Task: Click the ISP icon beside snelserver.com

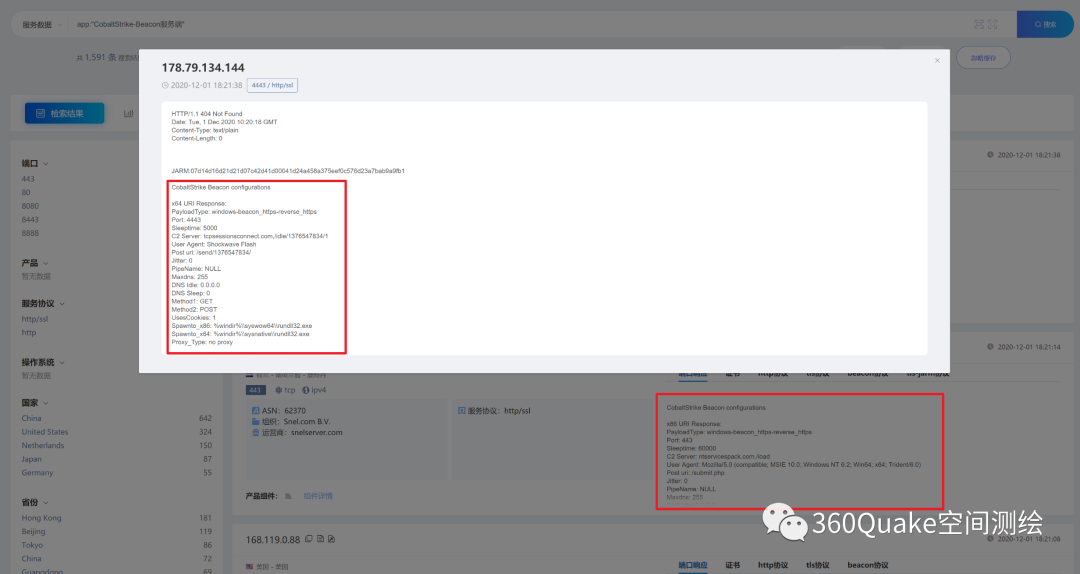Action: pyautogui.click(x=256, y=433)
